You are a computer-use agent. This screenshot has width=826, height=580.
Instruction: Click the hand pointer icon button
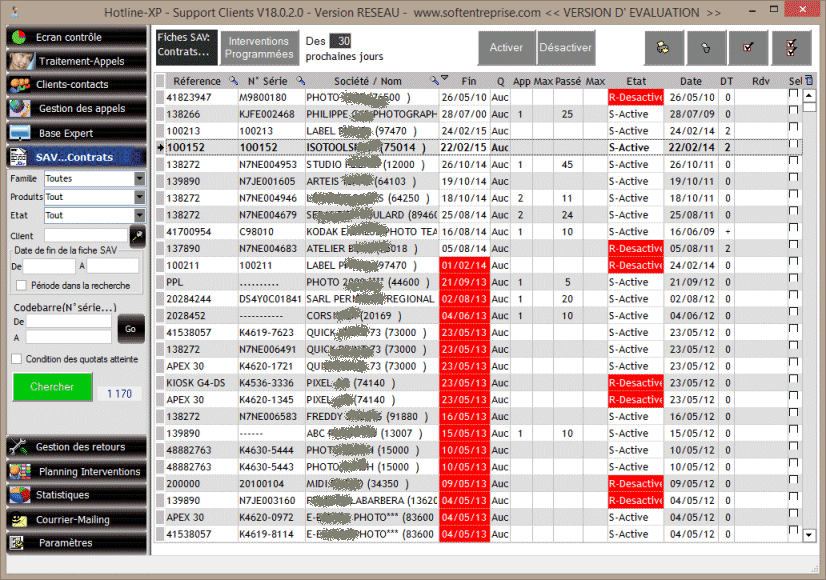tap(706, 47)
